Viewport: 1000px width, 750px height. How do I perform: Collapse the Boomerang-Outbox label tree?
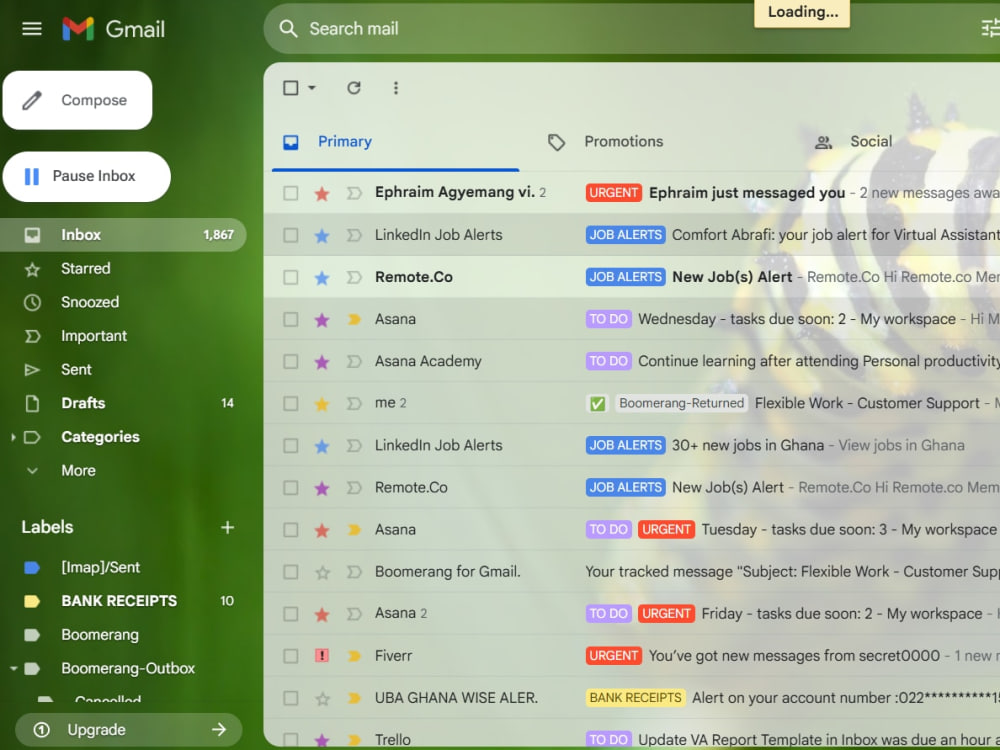13,668
